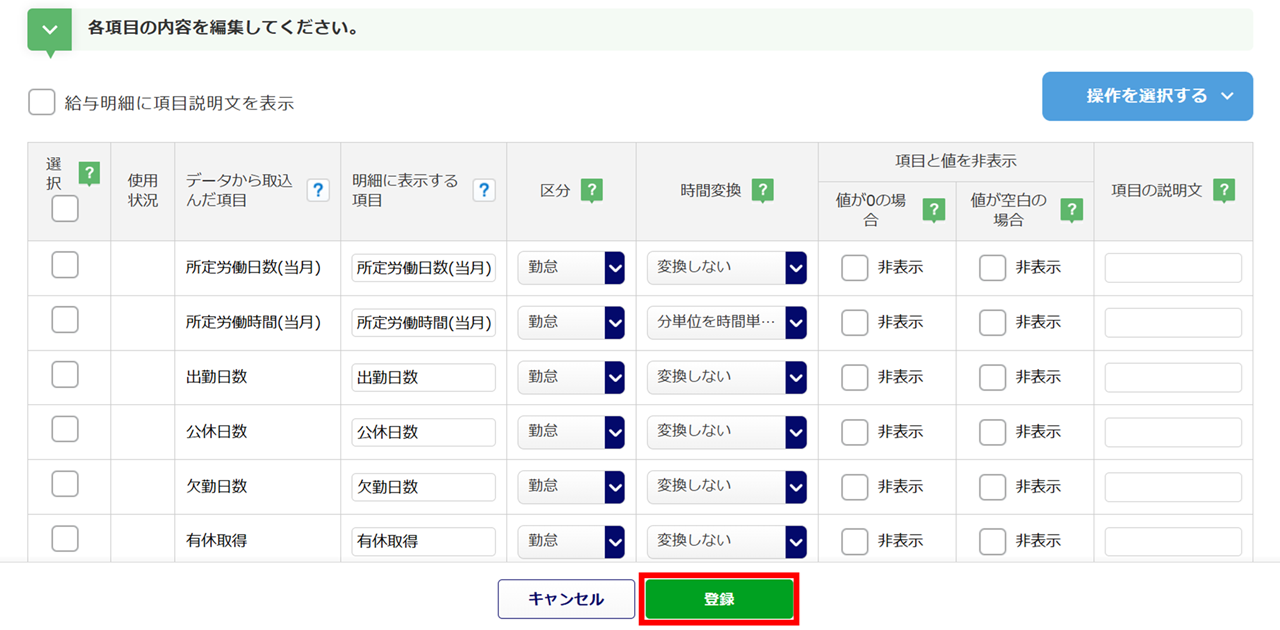Screen dimensions: 1280x630
Task: Open the 操作を選択する dropdown
Action: pyautogui.click(x=1147, y=96)
